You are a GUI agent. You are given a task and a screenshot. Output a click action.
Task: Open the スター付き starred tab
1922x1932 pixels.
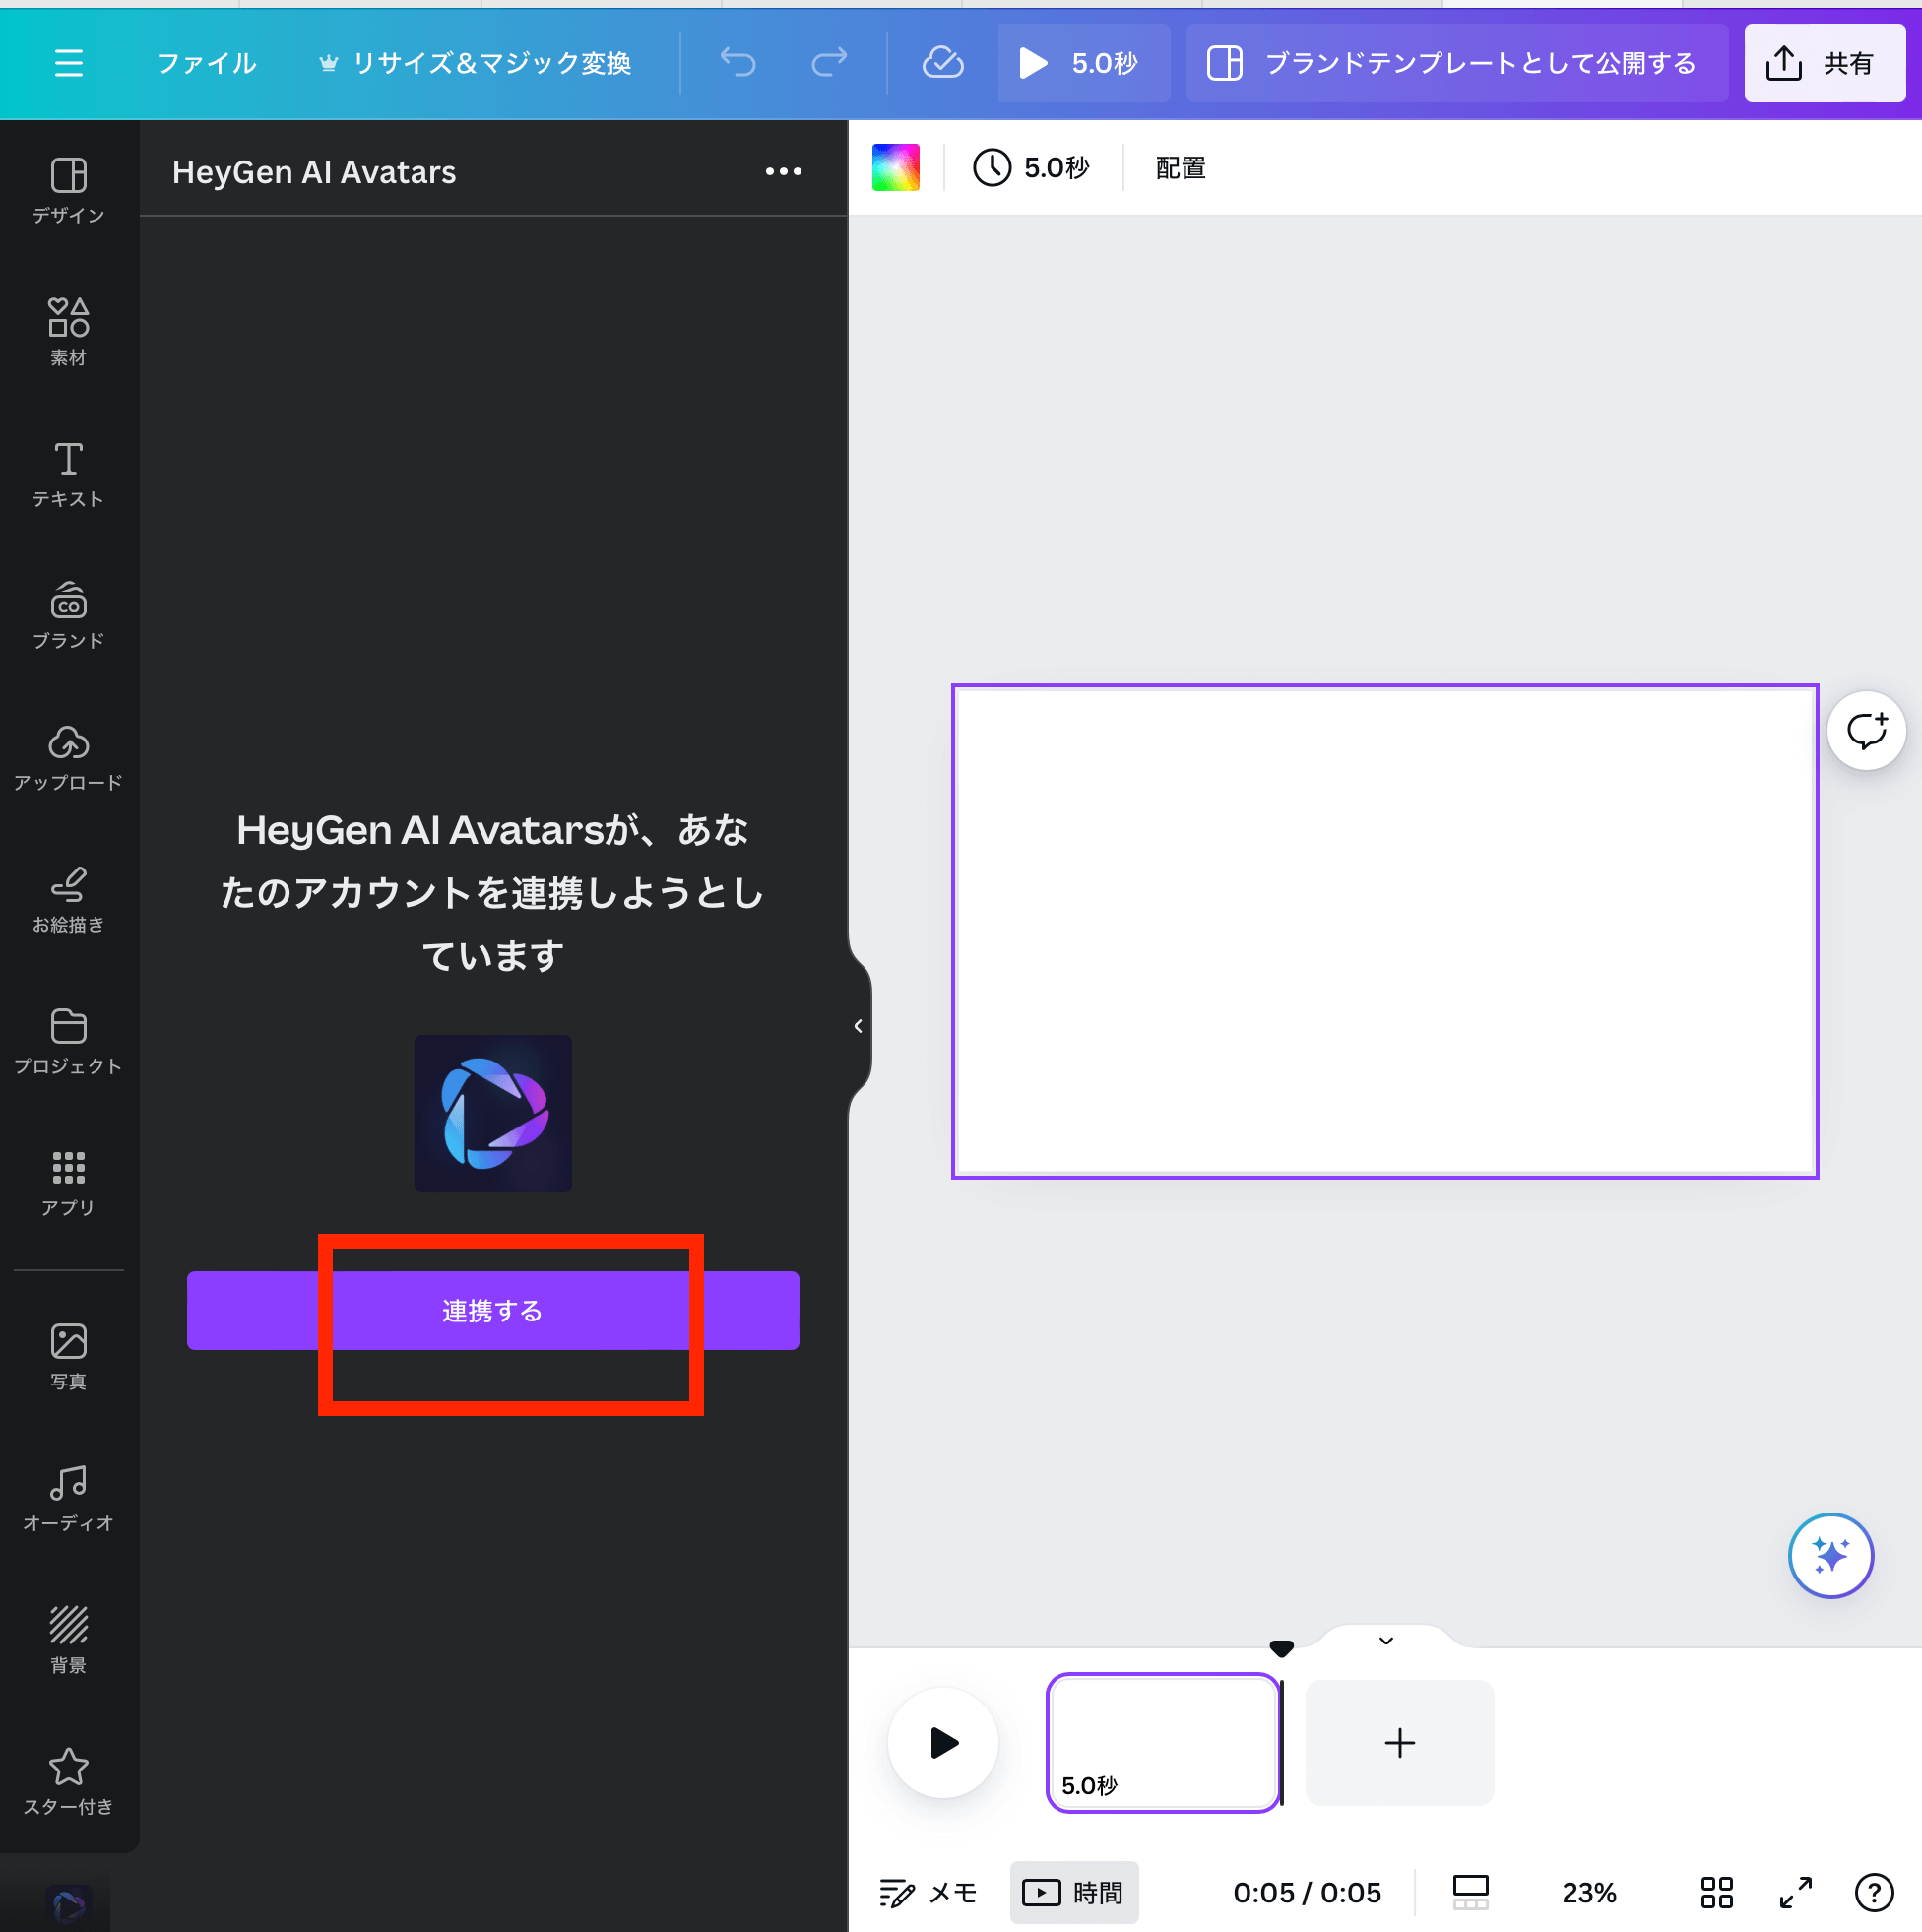coord(68,1783)
